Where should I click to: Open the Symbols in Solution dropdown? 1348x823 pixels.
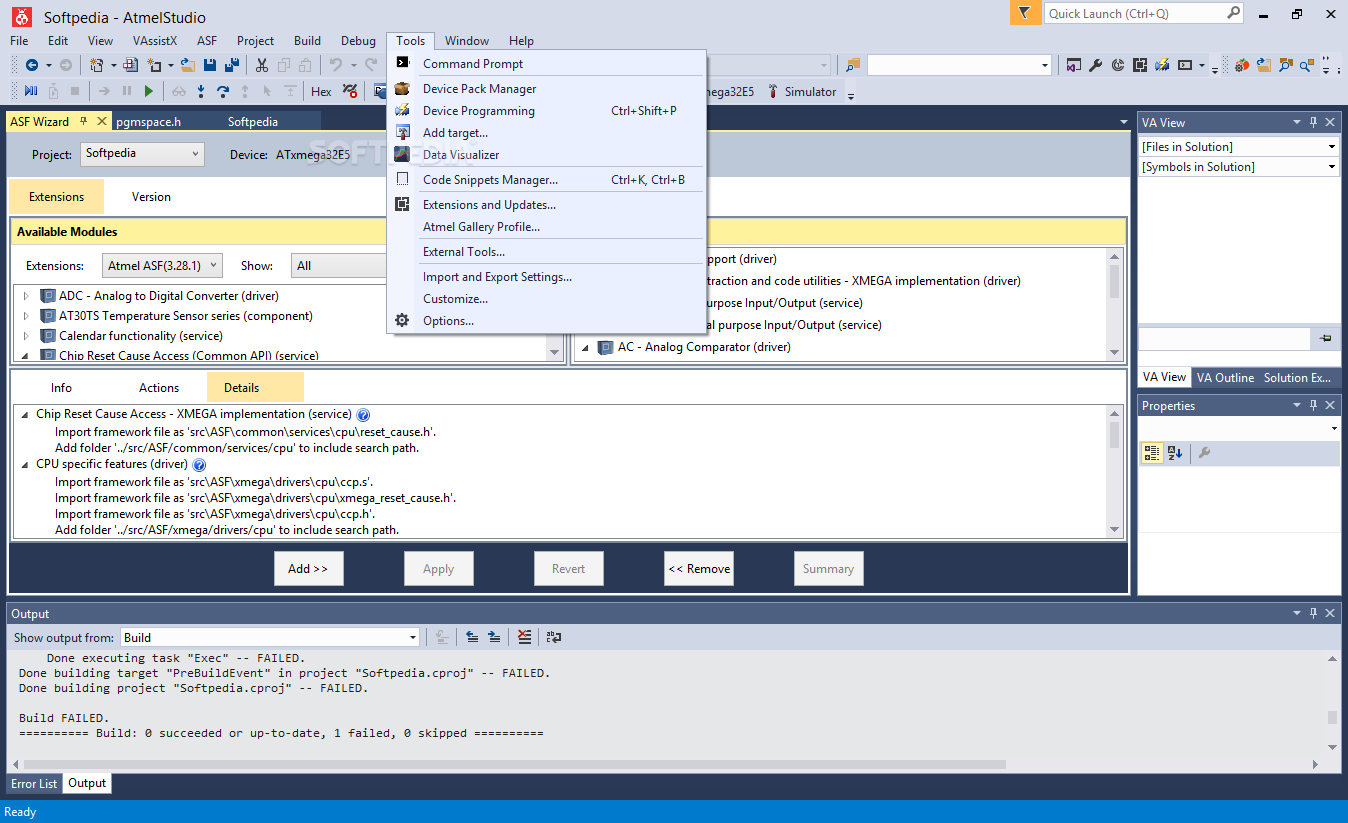click(x=1239, y=167)
